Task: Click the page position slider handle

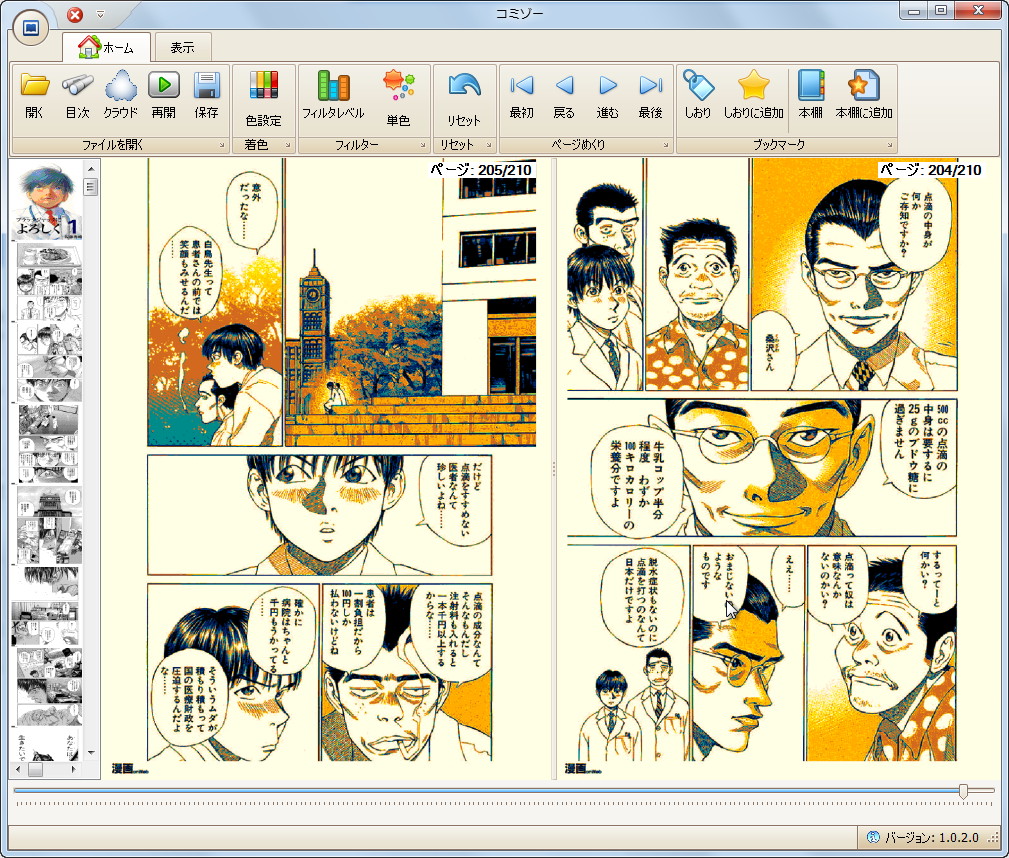Action: [x=963, y=791]
